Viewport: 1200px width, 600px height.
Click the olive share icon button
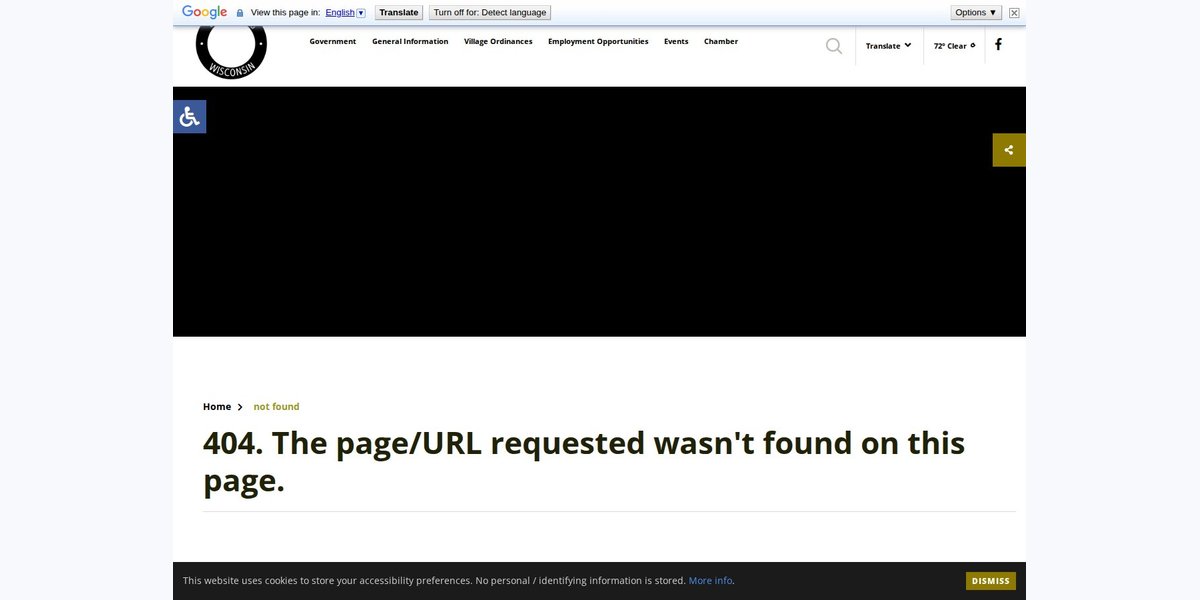tap(1009, 150)
